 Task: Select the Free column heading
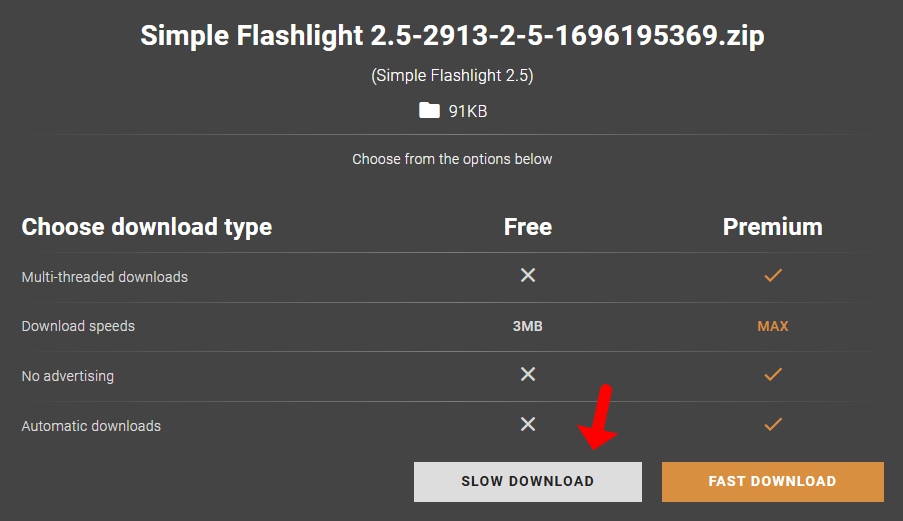tap(528, 227)
